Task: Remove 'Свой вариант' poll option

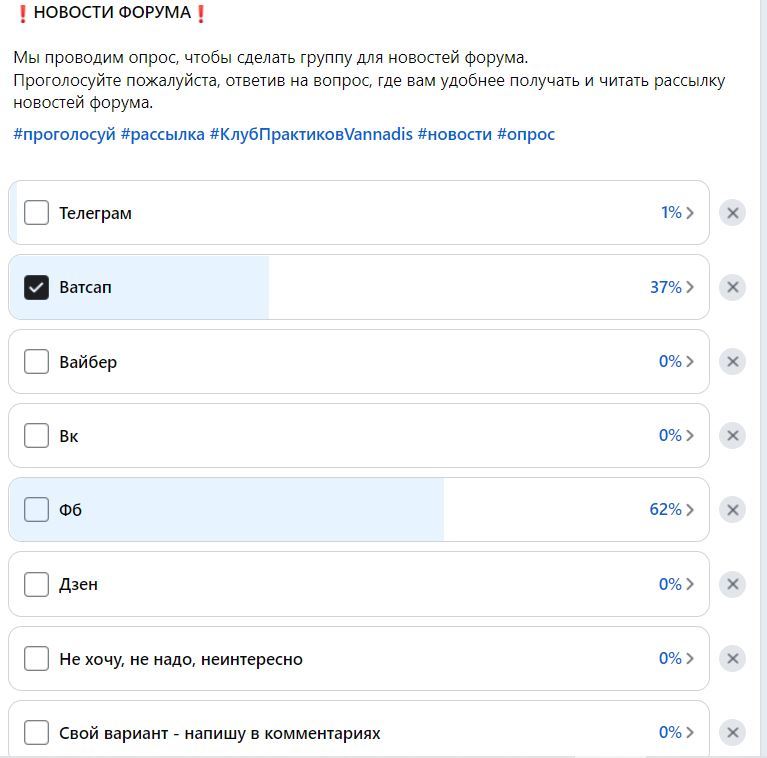Action: [732, 732]
